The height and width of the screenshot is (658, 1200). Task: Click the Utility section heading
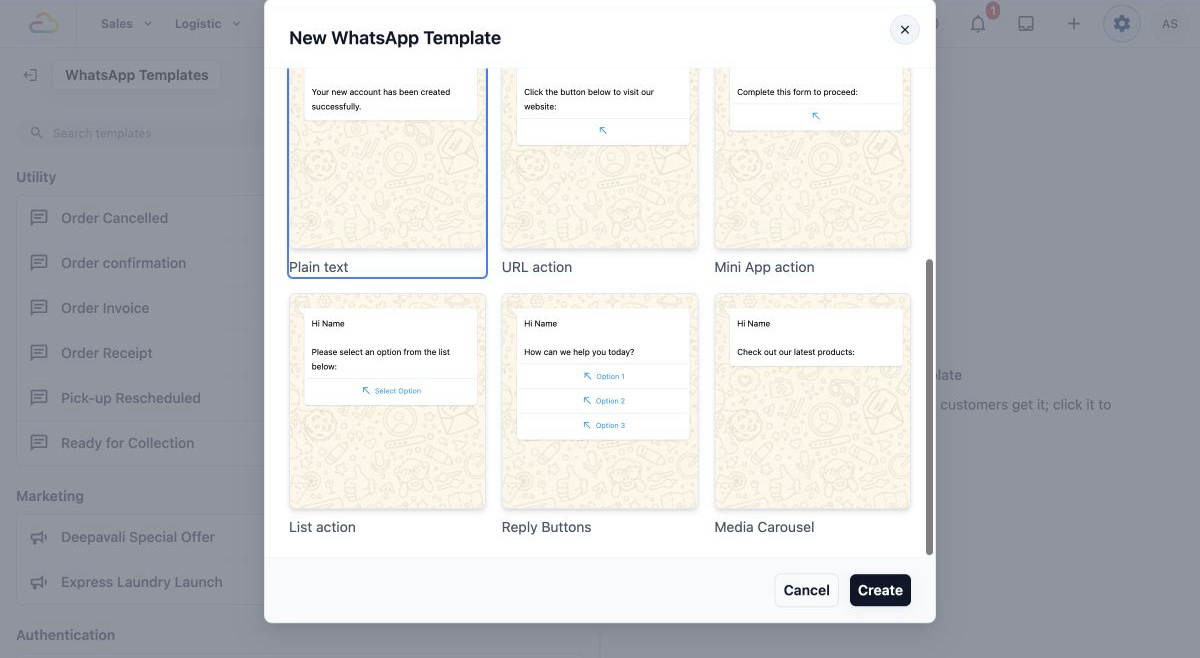click(36, 177)
